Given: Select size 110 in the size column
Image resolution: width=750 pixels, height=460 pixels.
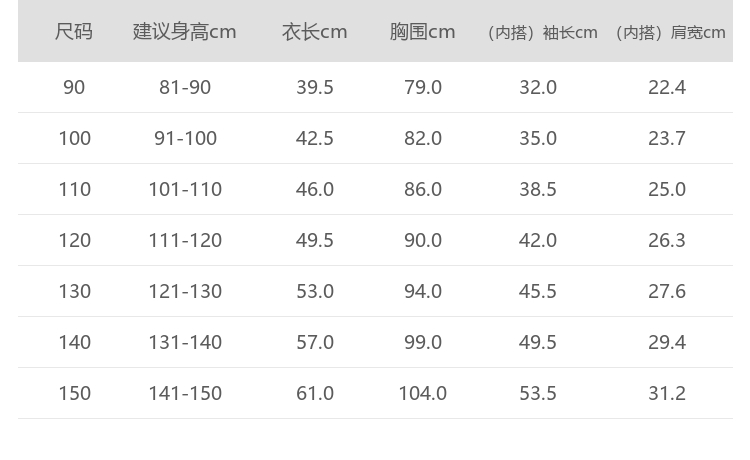Looking at the screenshot, I should pos(74,189).
